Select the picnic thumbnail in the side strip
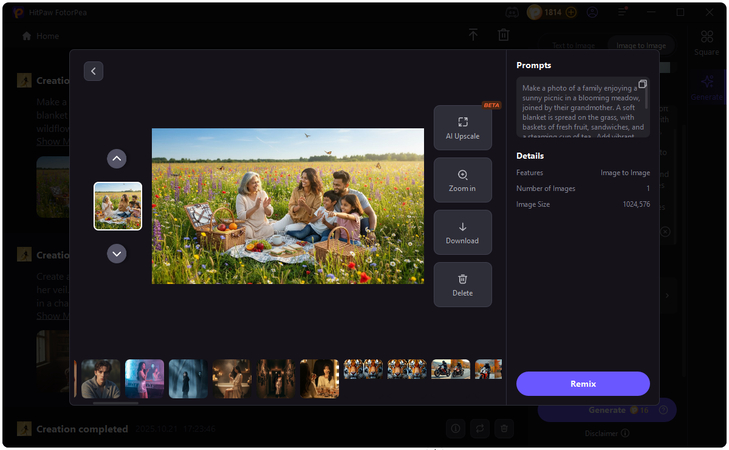The height and width of the screenshot is (450, 729). tap(118, 206)
